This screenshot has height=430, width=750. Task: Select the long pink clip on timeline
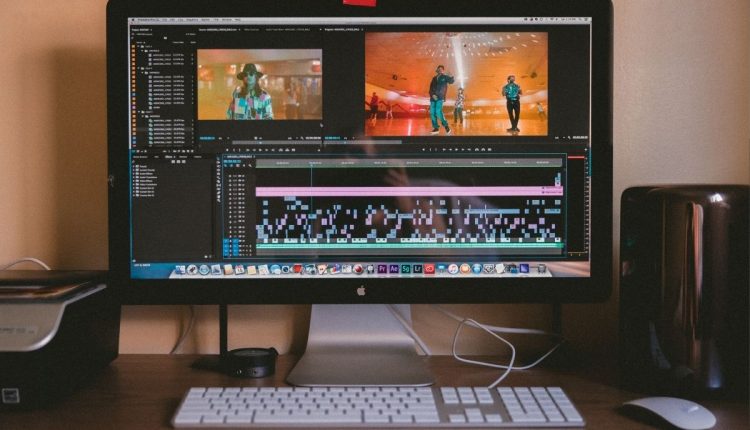pos(409,191)
